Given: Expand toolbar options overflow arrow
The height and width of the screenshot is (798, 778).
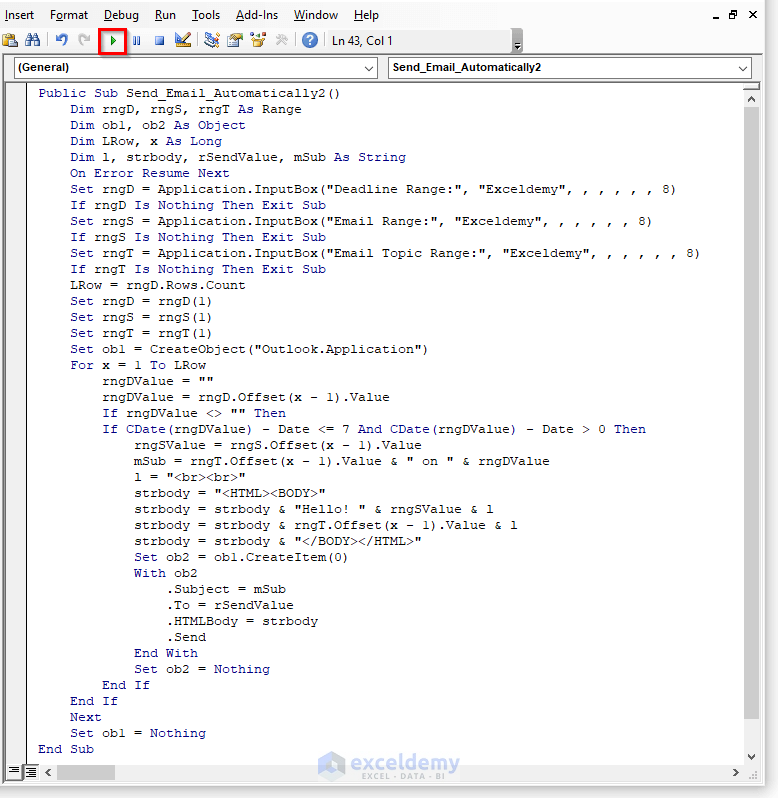Looking at the screenshot, I should click(517, 41).
